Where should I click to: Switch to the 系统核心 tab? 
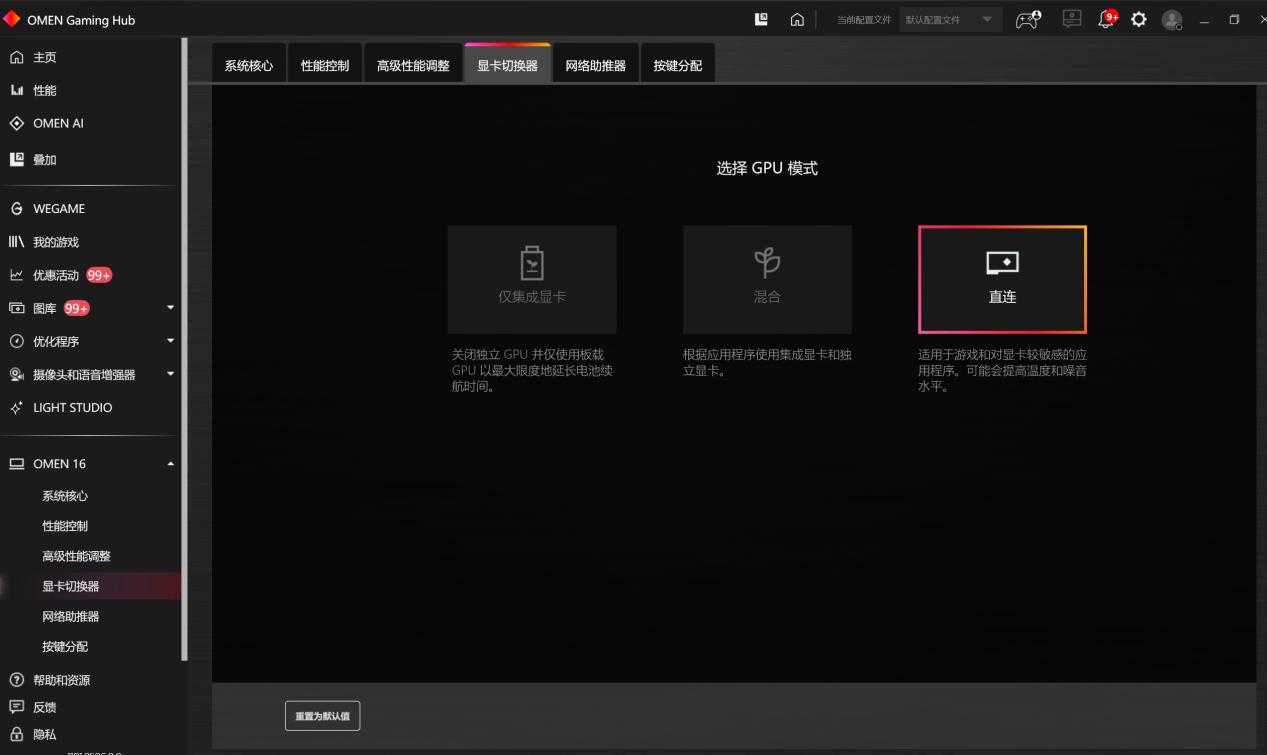pyautogui.click(x=249, y=62)
